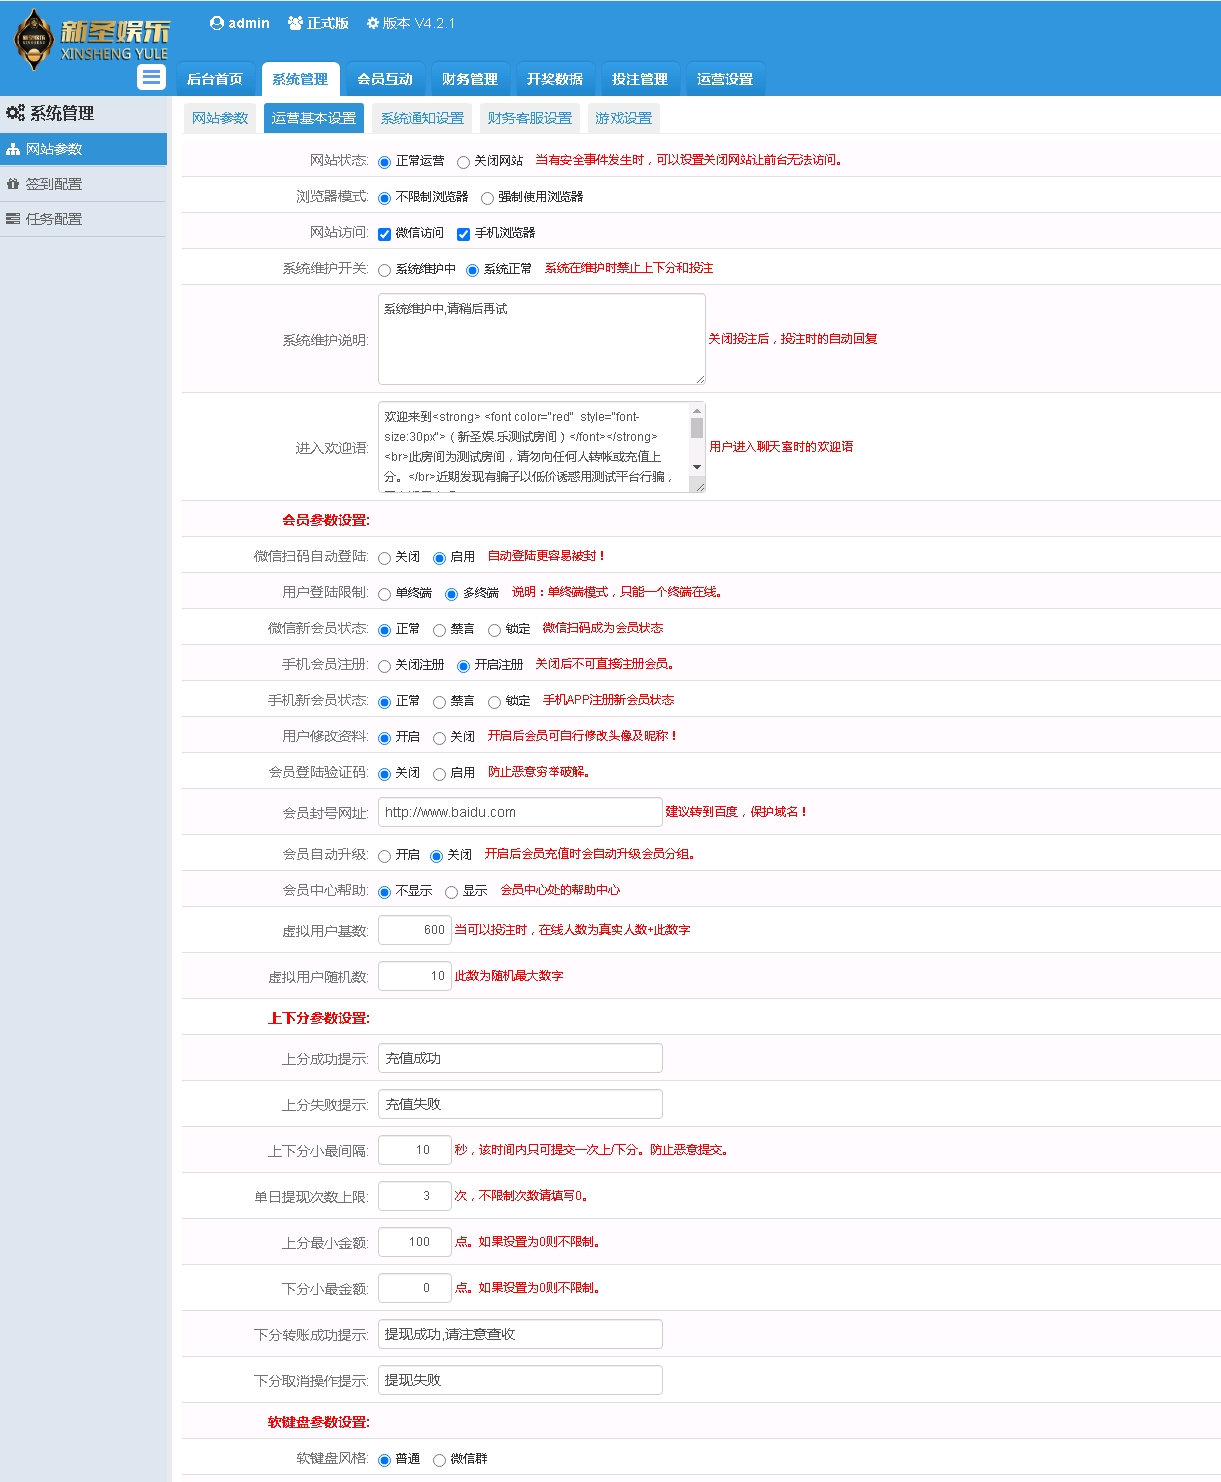Choose 系统维护中 radio option
Image resolution: width=1221 pixels, height=1482 pixels.
point(384,270)
